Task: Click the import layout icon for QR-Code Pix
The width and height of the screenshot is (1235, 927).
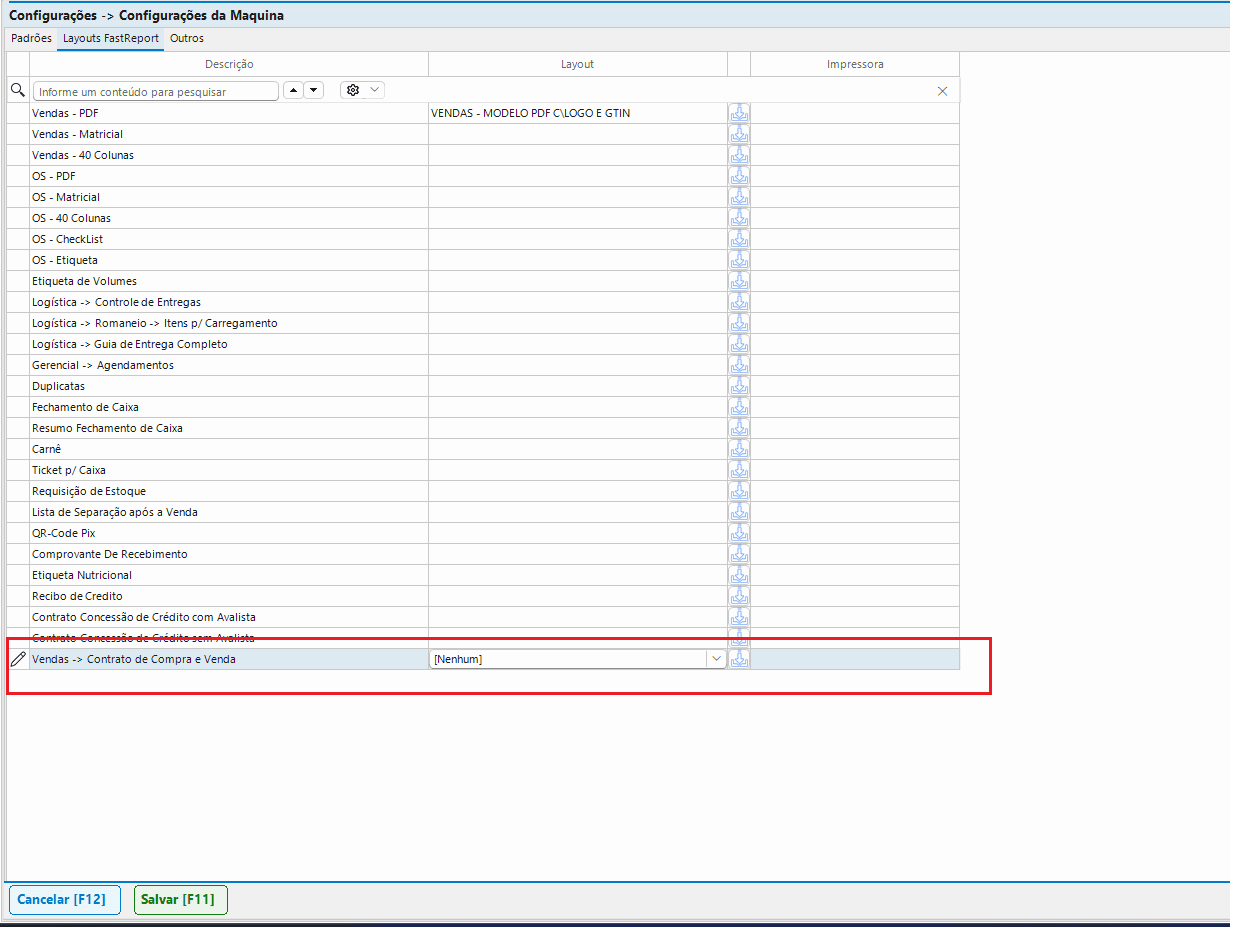Action: tap(739, 533)
